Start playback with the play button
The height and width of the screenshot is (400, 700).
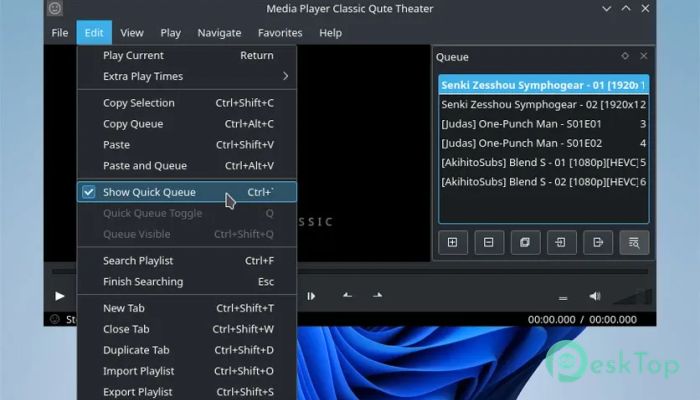[x=60, y=296]
